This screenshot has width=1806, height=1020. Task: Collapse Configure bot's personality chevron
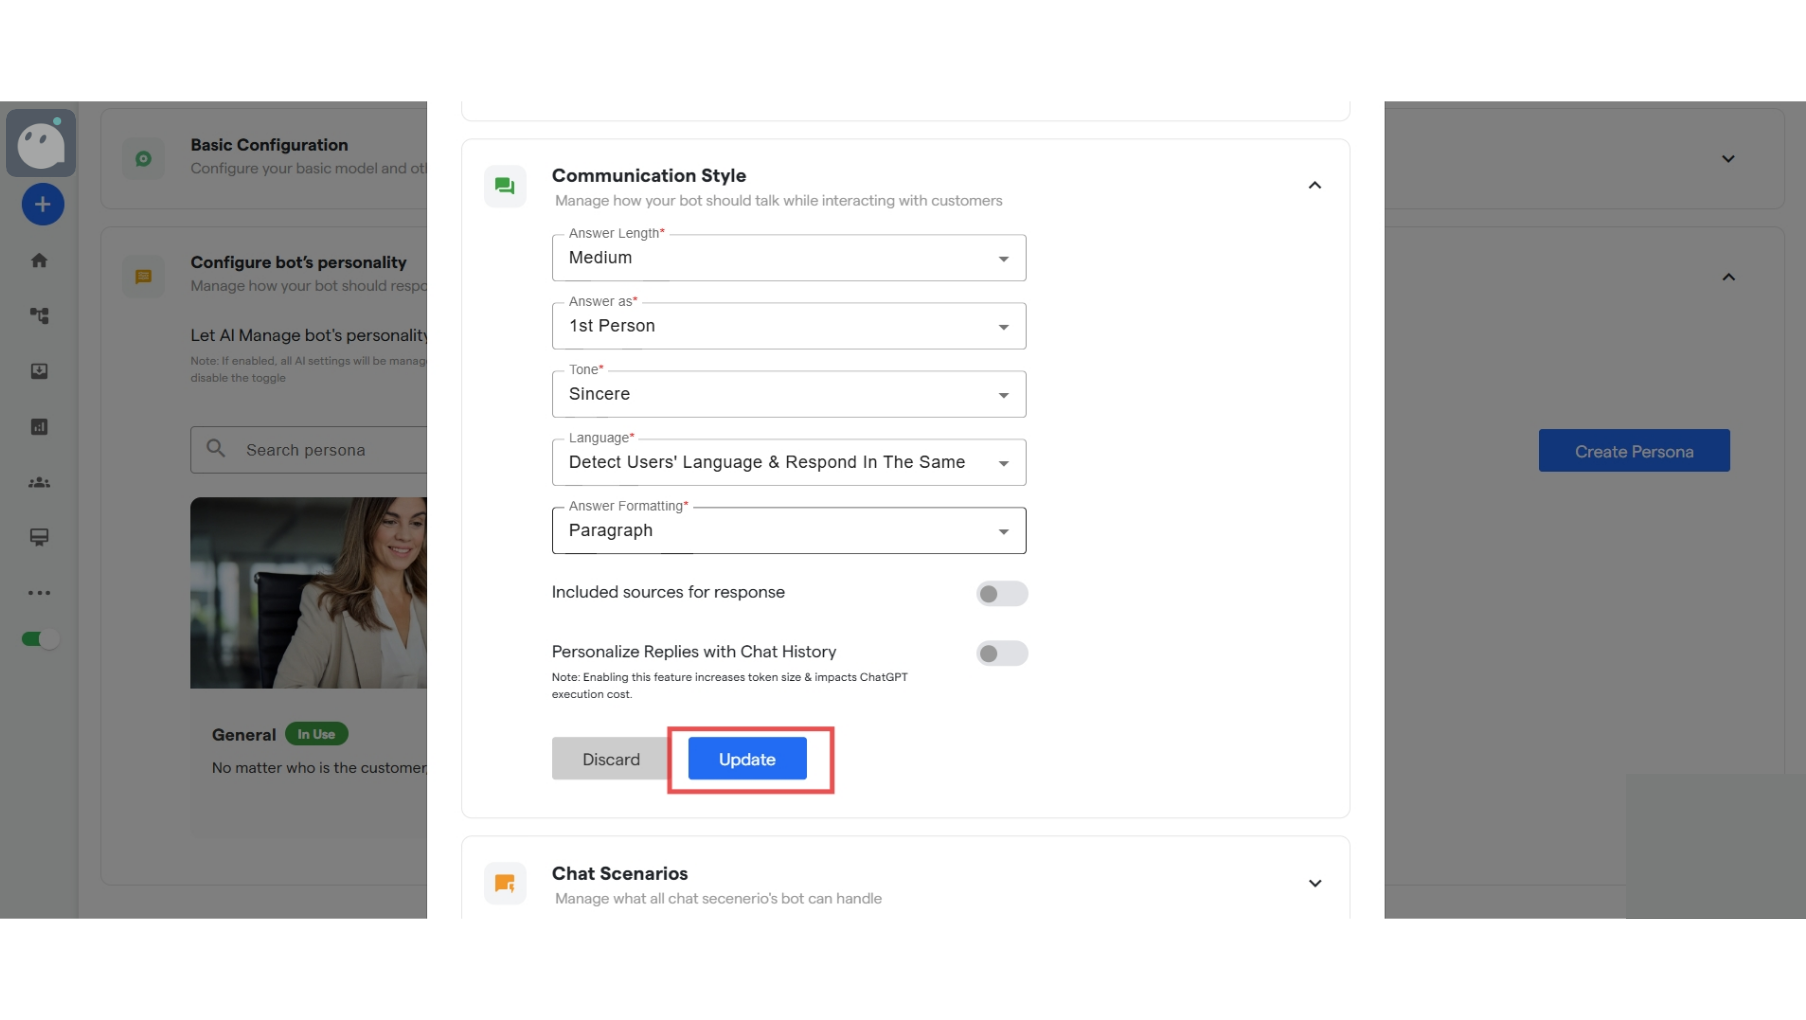click(1728, 277)
